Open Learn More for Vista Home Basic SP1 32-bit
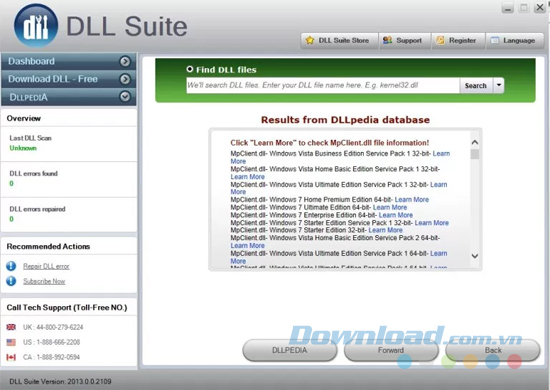 [248, 177]
